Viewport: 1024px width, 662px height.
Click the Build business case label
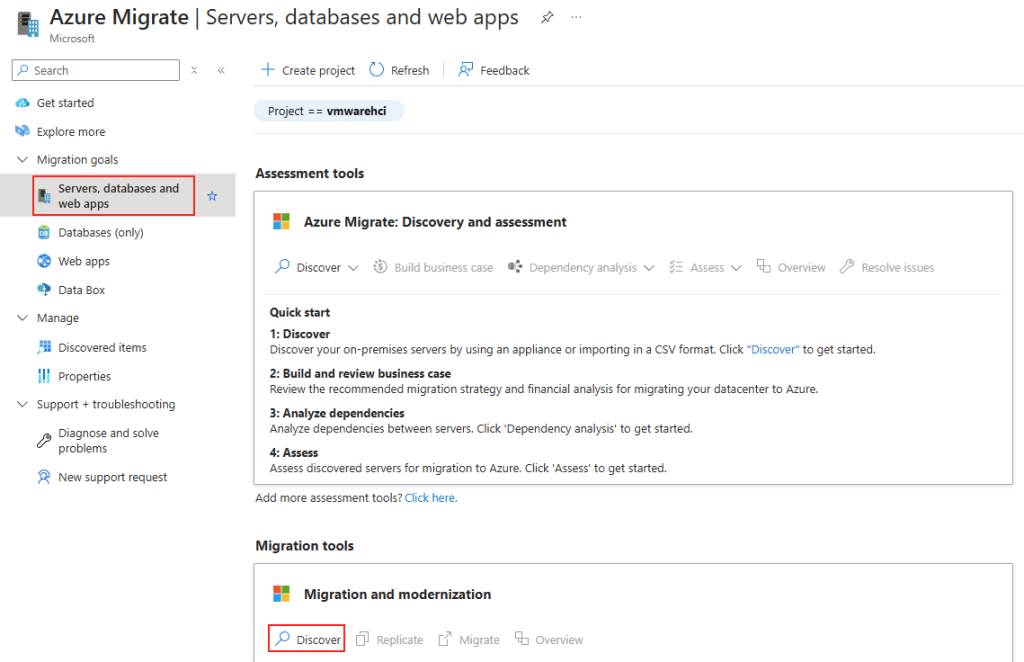[443, 268]
